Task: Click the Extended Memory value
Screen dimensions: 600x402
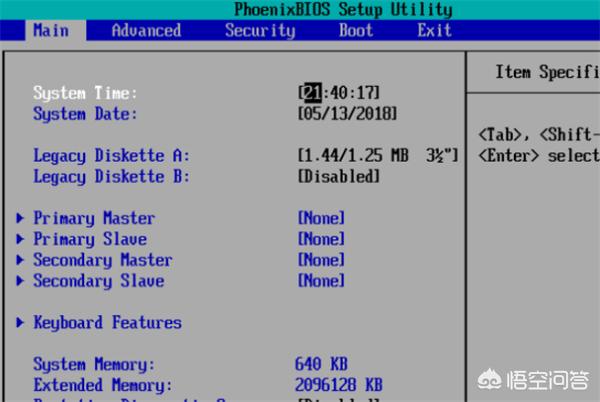Action: [339, 385]
